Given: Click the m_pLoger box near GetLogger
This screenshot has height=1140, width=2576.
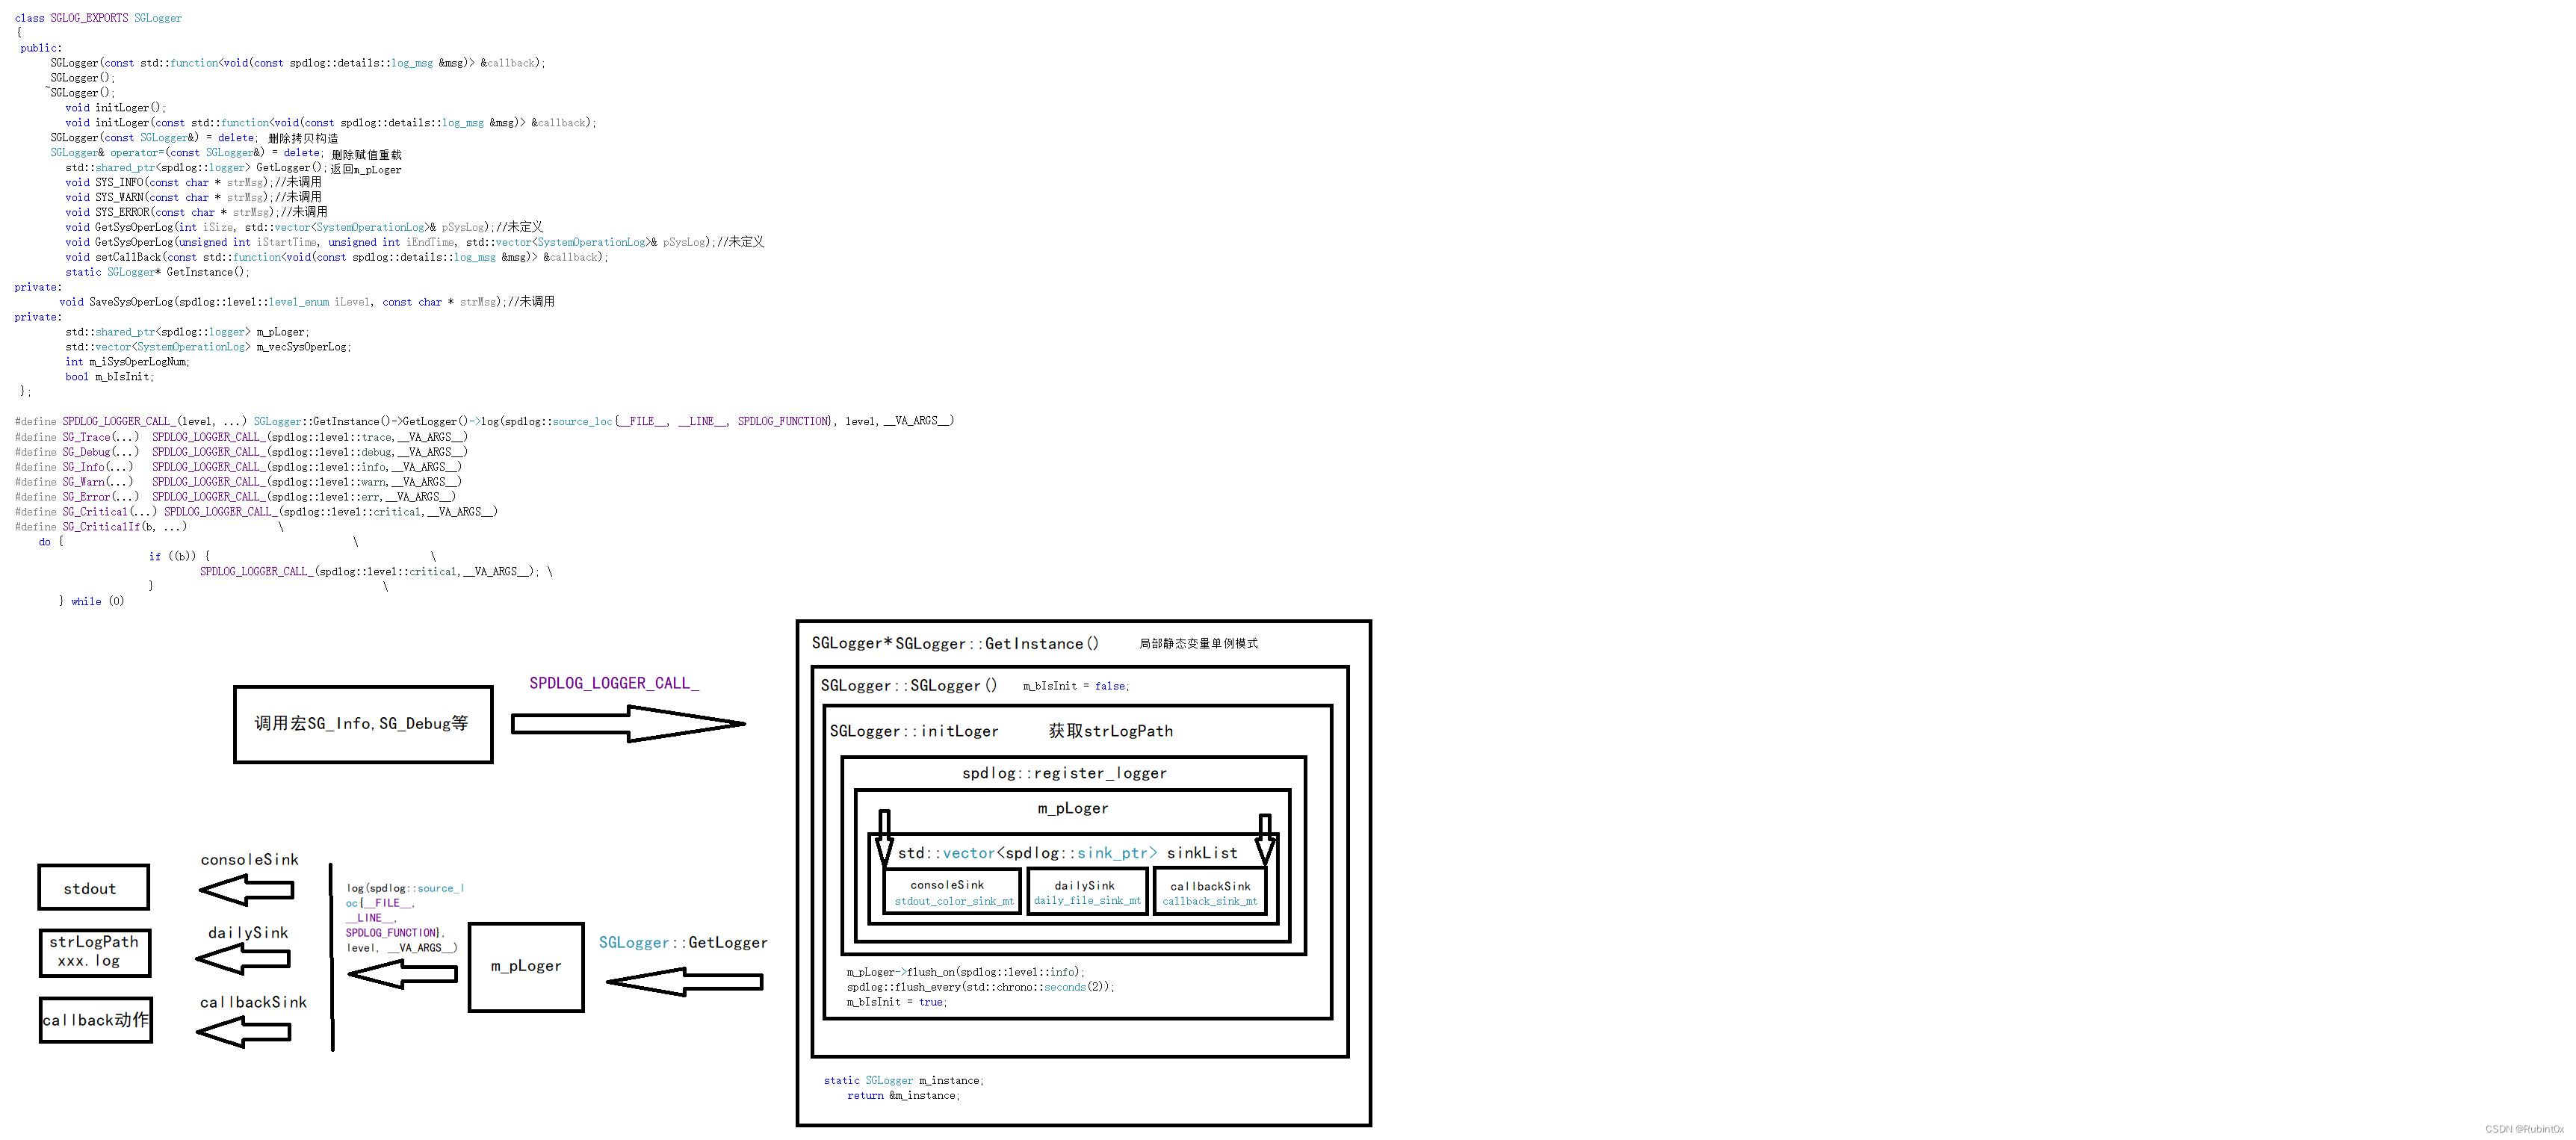Looking at the screenshot, I should pyautogui.click(x=526, y=966).
